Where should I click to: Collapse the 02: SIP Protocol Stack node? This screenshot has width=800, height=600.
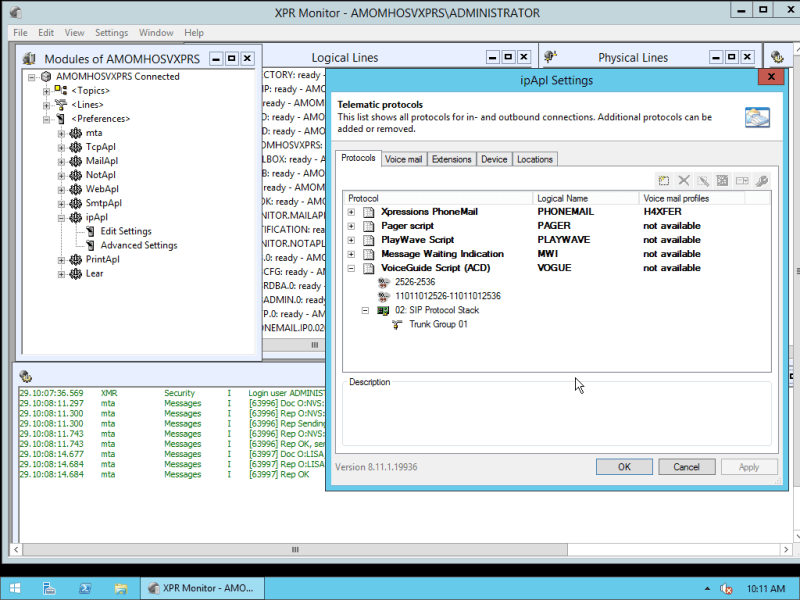point(365,310)
